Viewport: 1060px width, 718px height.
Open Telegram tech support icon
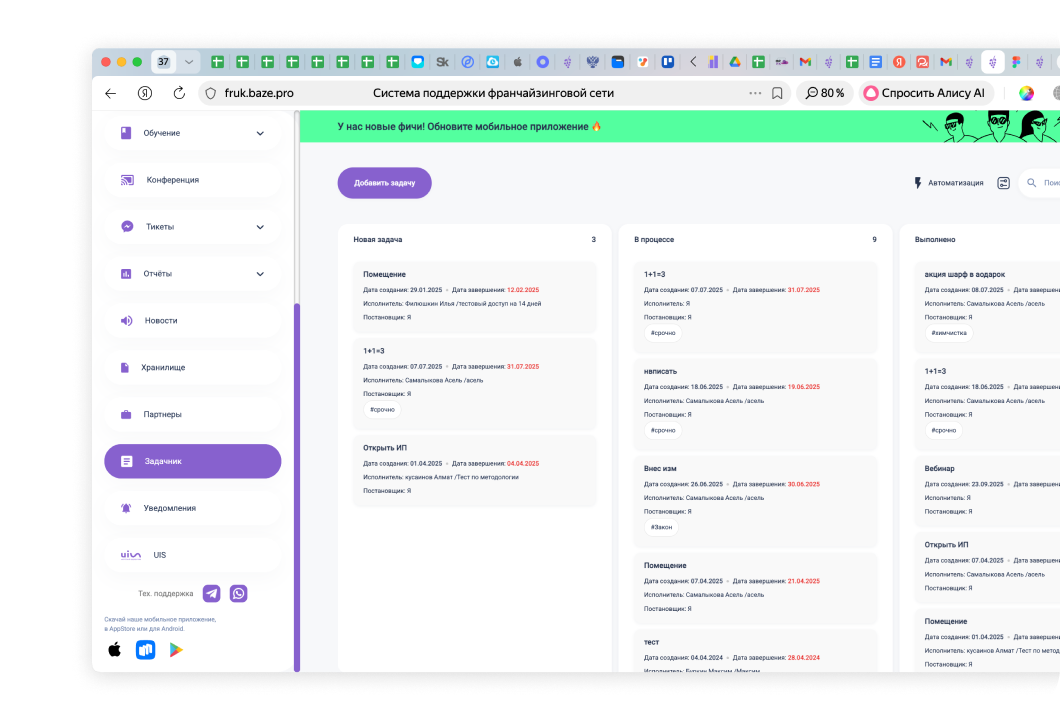tap(211, 593)
